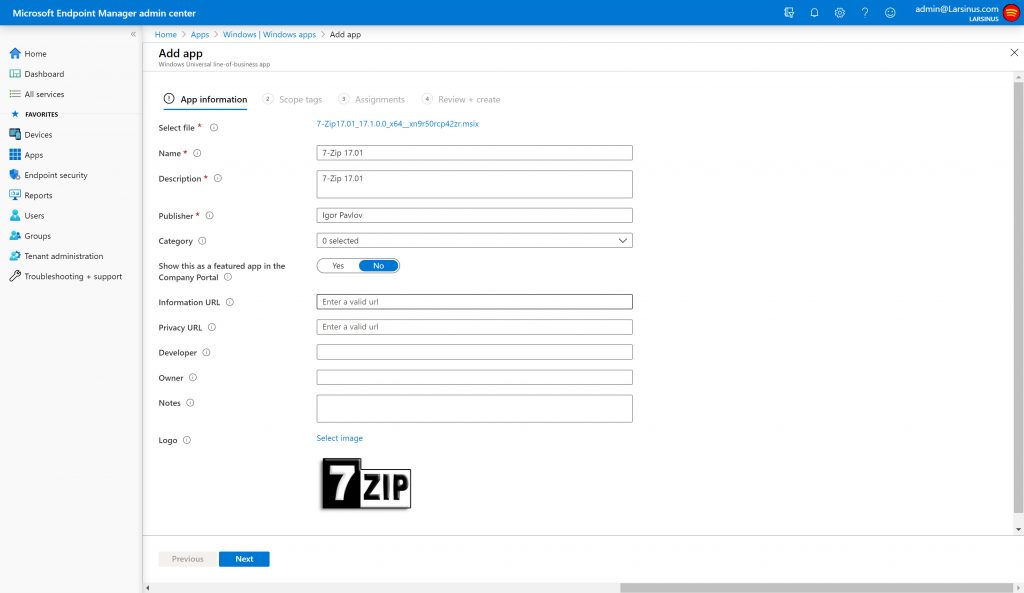Click the Previous button
The height and width of the screenshot is (593, 1024).
tap(187, 559)
